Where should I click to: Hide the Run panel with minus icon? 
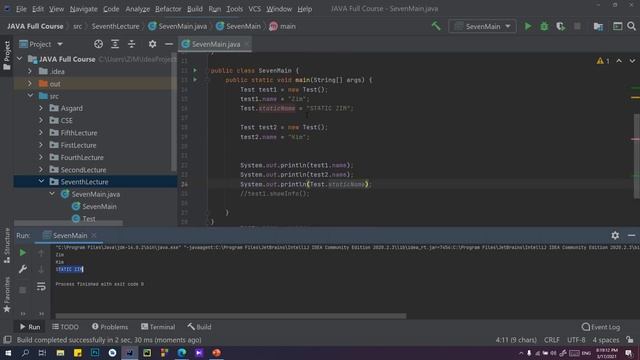click(x=631, y=236)
